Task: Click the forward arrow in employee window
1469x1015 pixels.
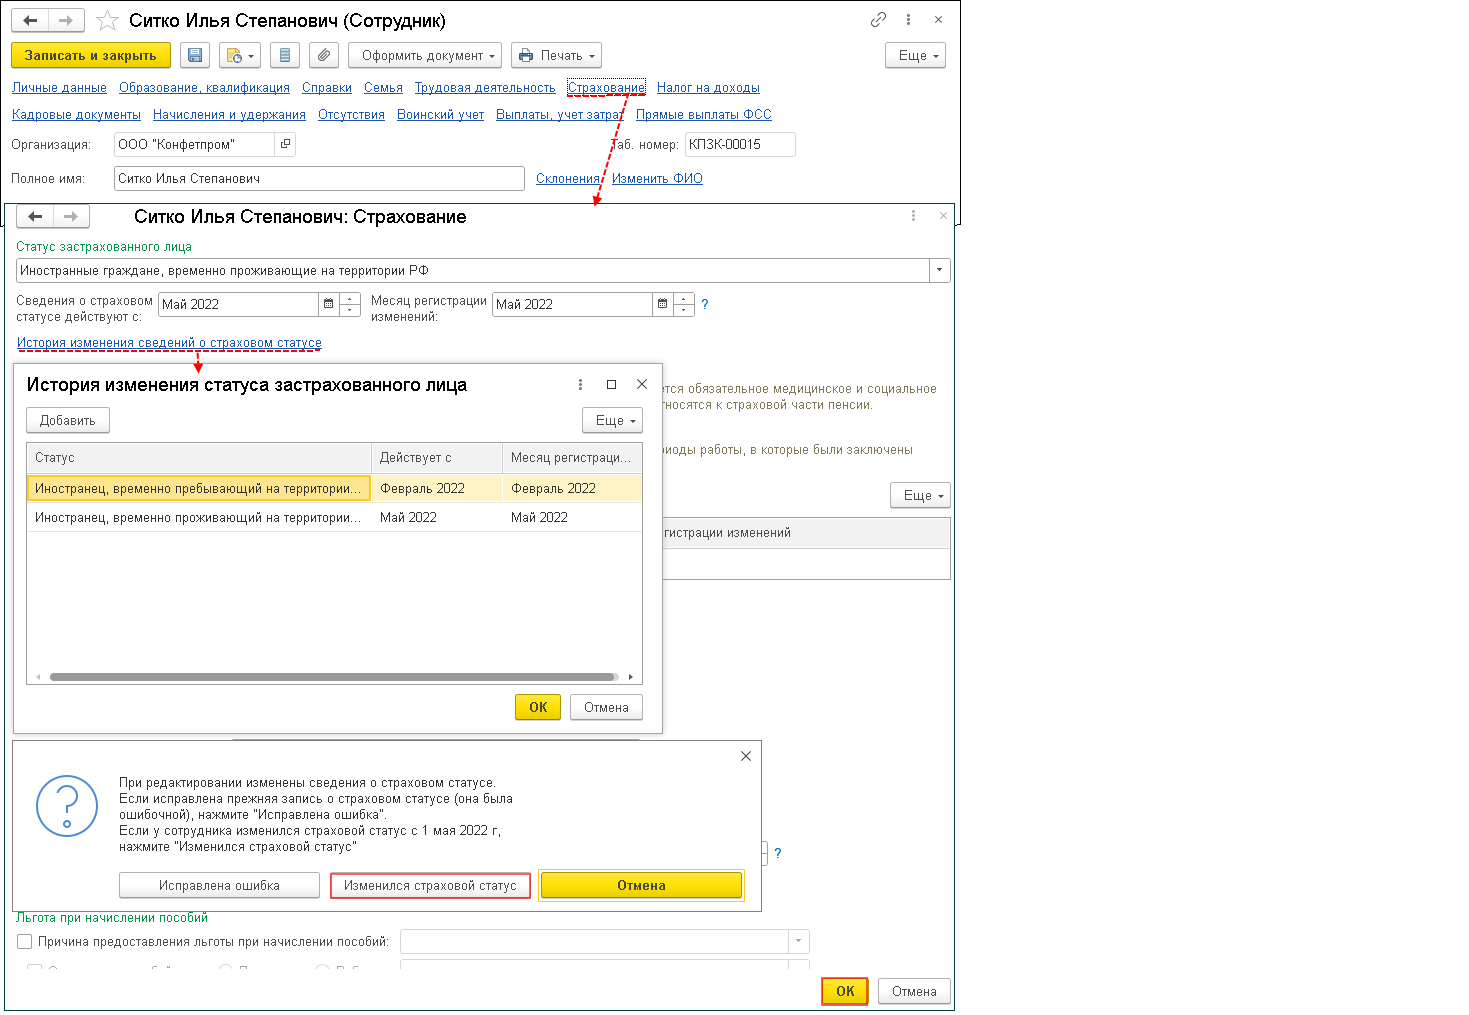Action: point(66,20)
